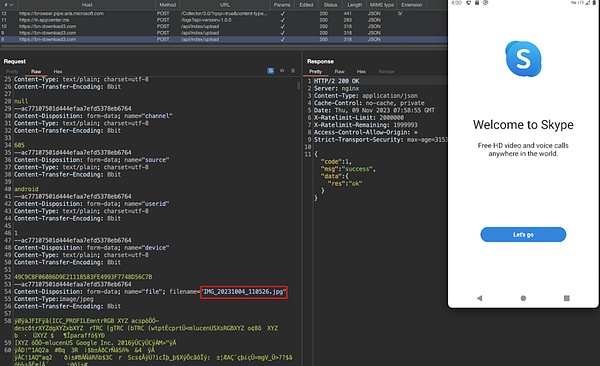Select Pretty tab in Request panel
The width and height of the screenshot is (600, 366).
point(12,72)
